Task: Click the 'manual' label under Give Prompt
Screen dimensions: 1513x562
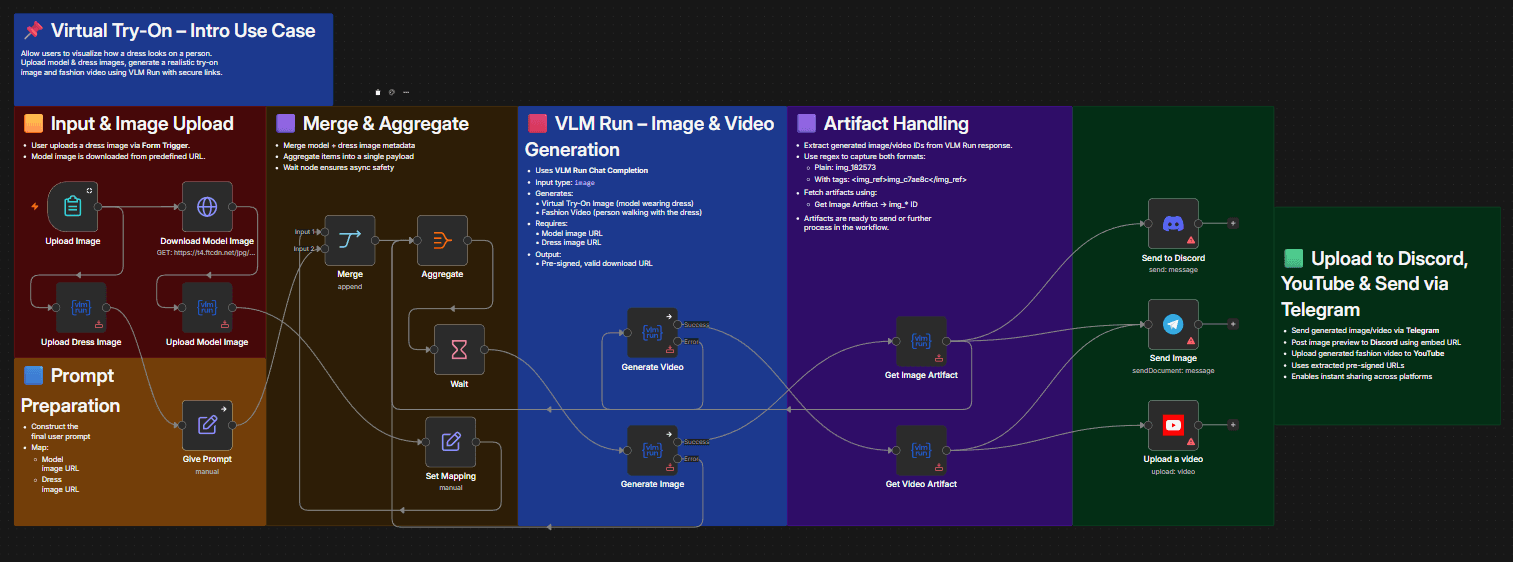Action: [207, 471]
